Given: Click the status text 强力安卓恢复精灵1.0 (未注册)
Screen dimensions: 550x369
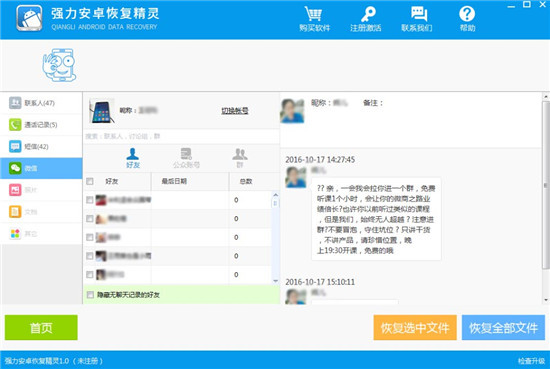Looking at the screenshot, I should tap(53, 361).
